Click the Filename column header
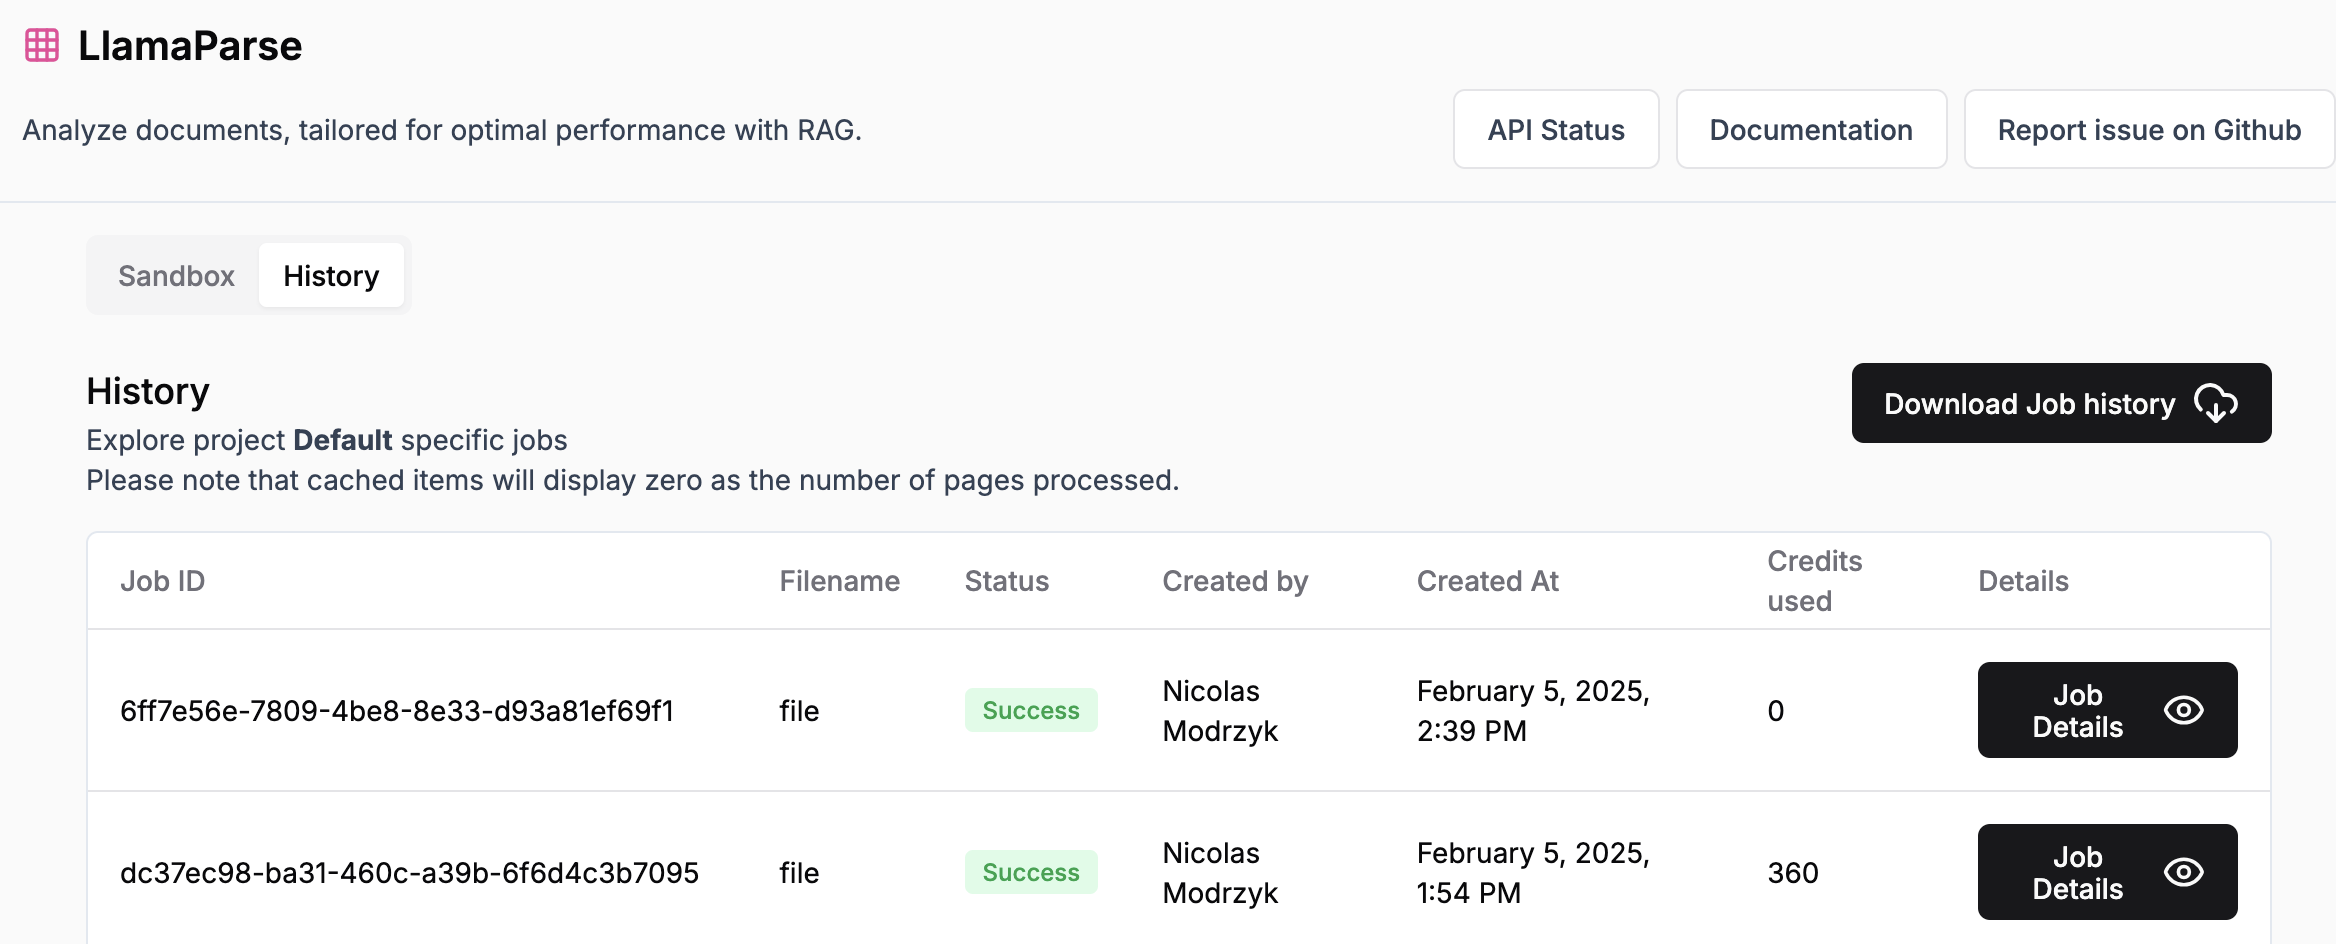The image size is (2336, 944). coord(839,582)
